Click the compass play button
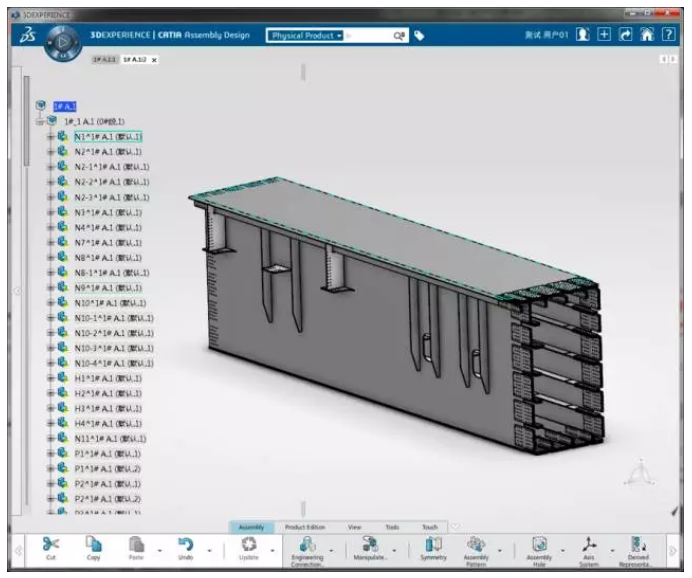Viewport: 692px width, 578px height. [63, 43]
